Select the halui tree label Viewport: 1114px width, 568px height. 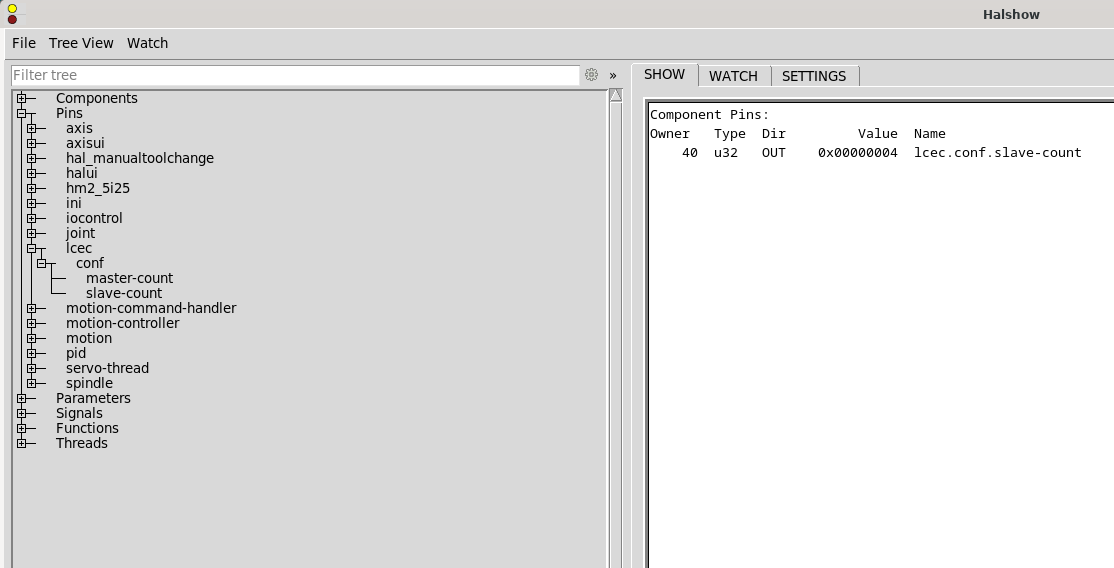pos(82,173)
